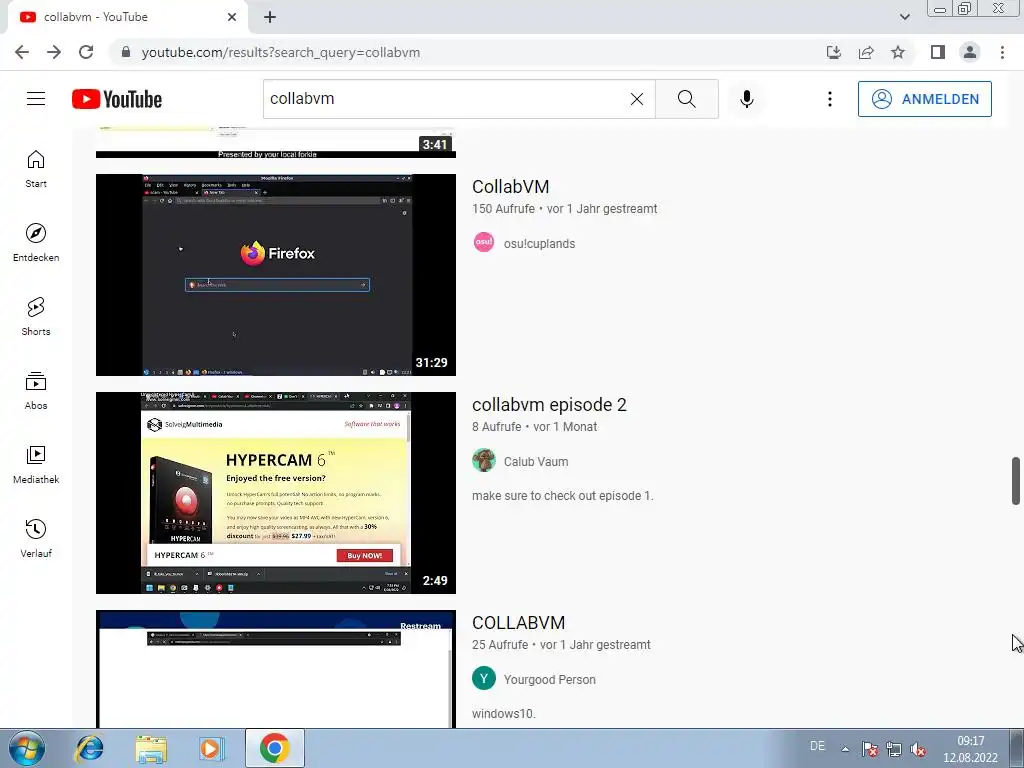Launch Internet Explorer from the taskbar
1024x768 pixels.
(x=89, y=748)
